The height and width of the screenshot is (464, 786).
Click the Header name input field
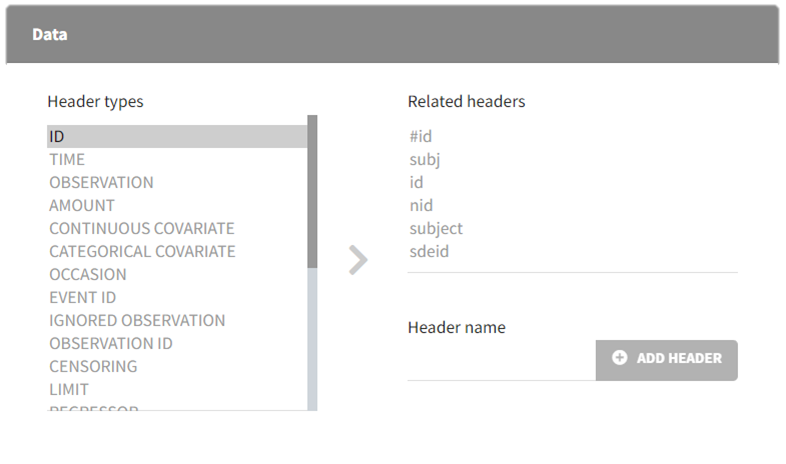click(x=500, y=362)
